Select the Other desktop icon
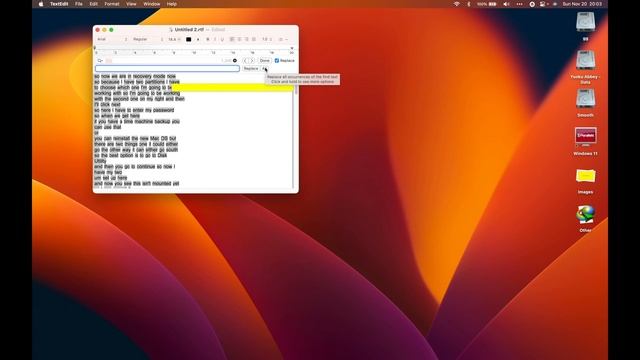The width and height of the screenshot is (640, 360). click(585, 214)
